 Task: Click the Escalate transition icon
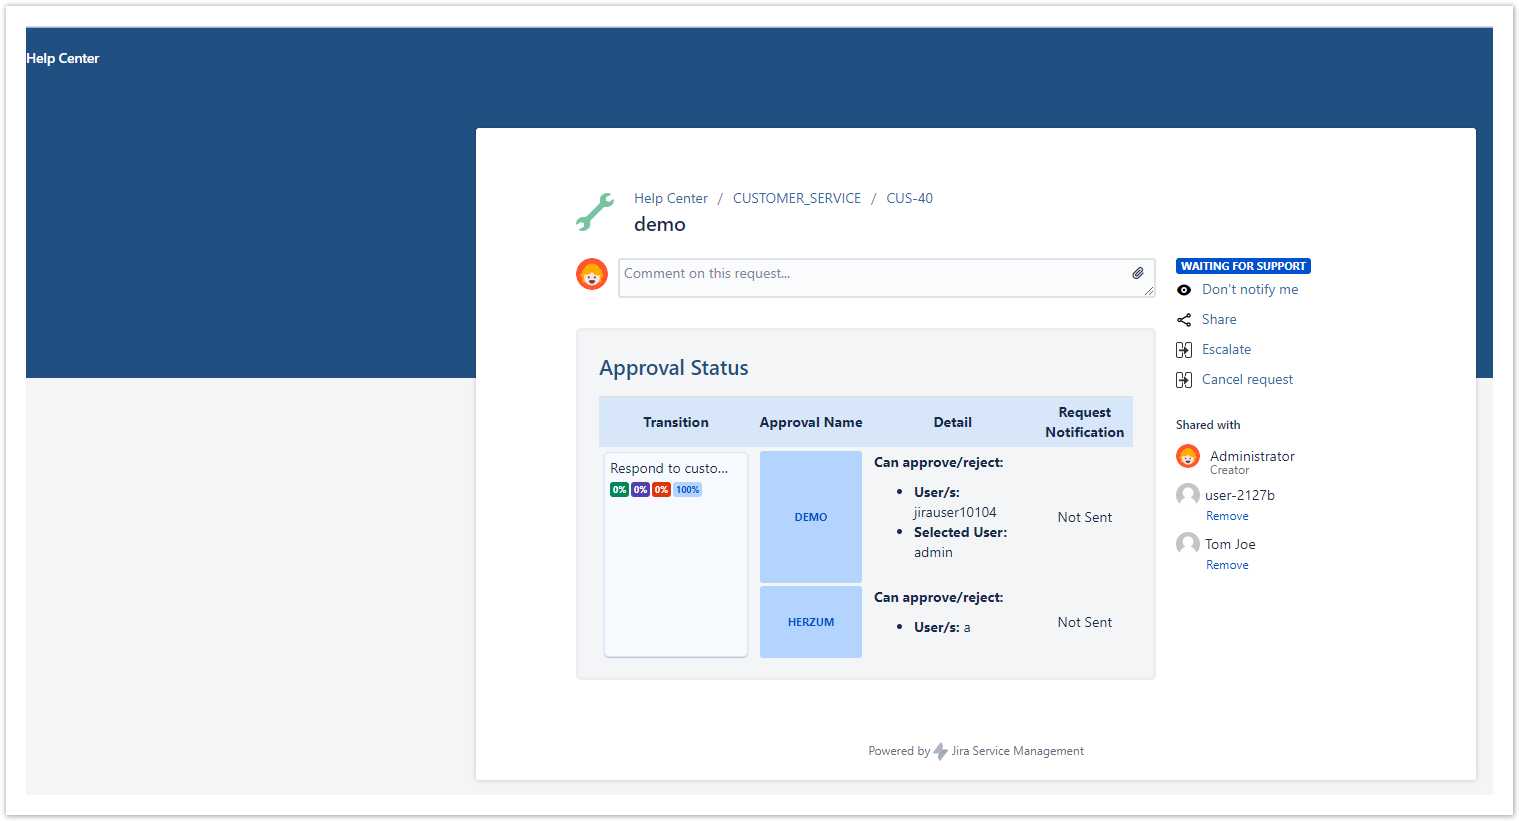click(1184, 350)
